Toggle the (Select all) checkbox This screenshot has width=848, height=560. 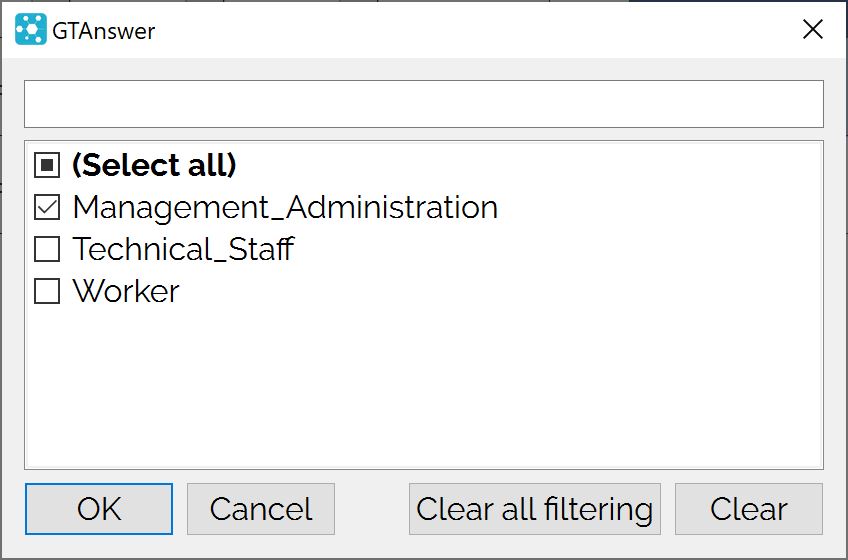pyautogui.click(x=47, y=165)
